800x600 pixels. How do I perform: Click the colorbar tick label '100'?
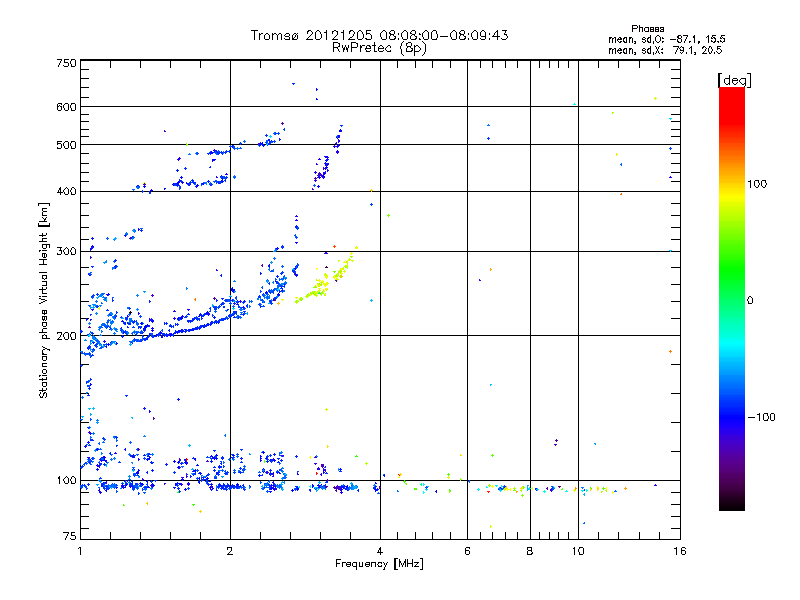tap(757, 184)
